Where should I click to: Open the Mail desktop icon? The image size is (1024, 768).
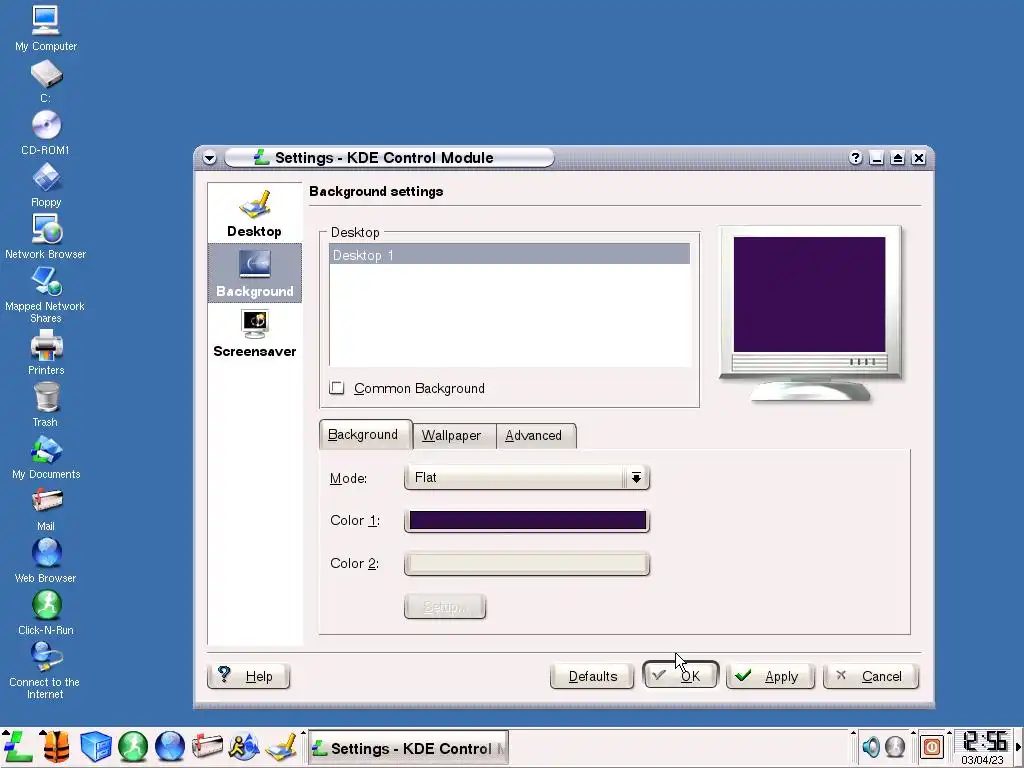coord(46,509)
